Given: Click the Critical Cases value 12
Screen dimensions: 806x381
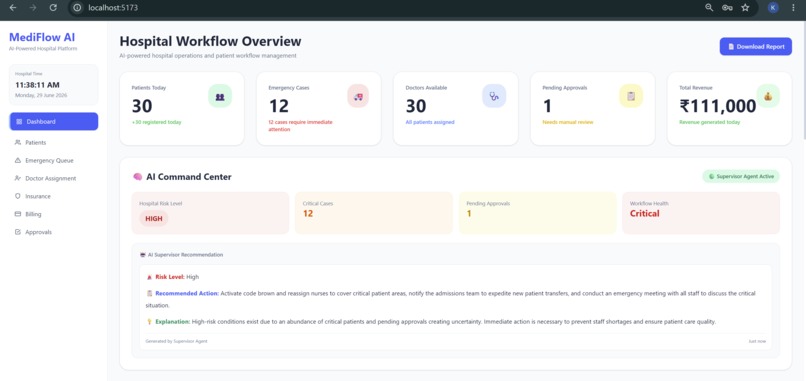Looking at the screenshot, I should pyautogui.click(x=308, y=213).
